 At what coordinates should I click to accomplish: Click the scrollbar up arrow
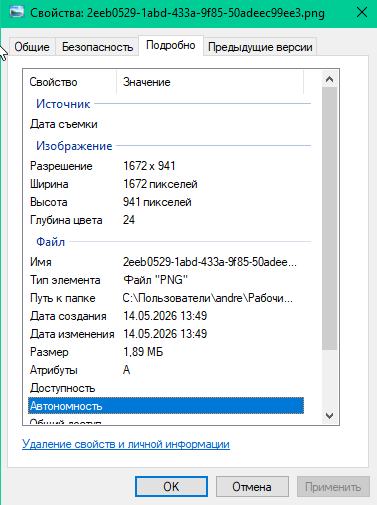(330, 79)
